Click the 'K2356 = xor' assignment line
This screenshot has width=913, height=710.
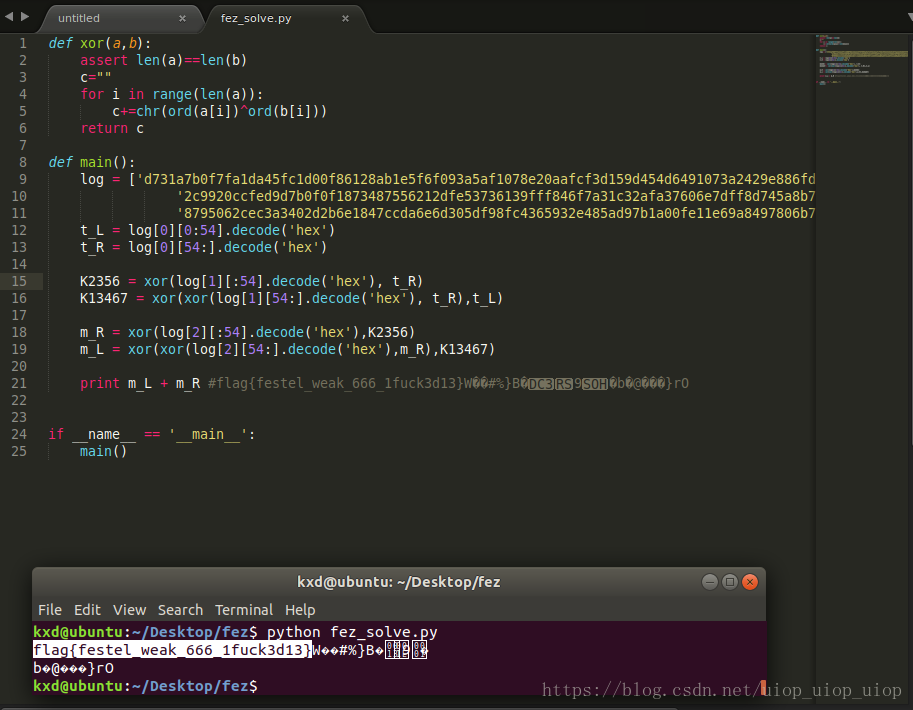[252, 281]
